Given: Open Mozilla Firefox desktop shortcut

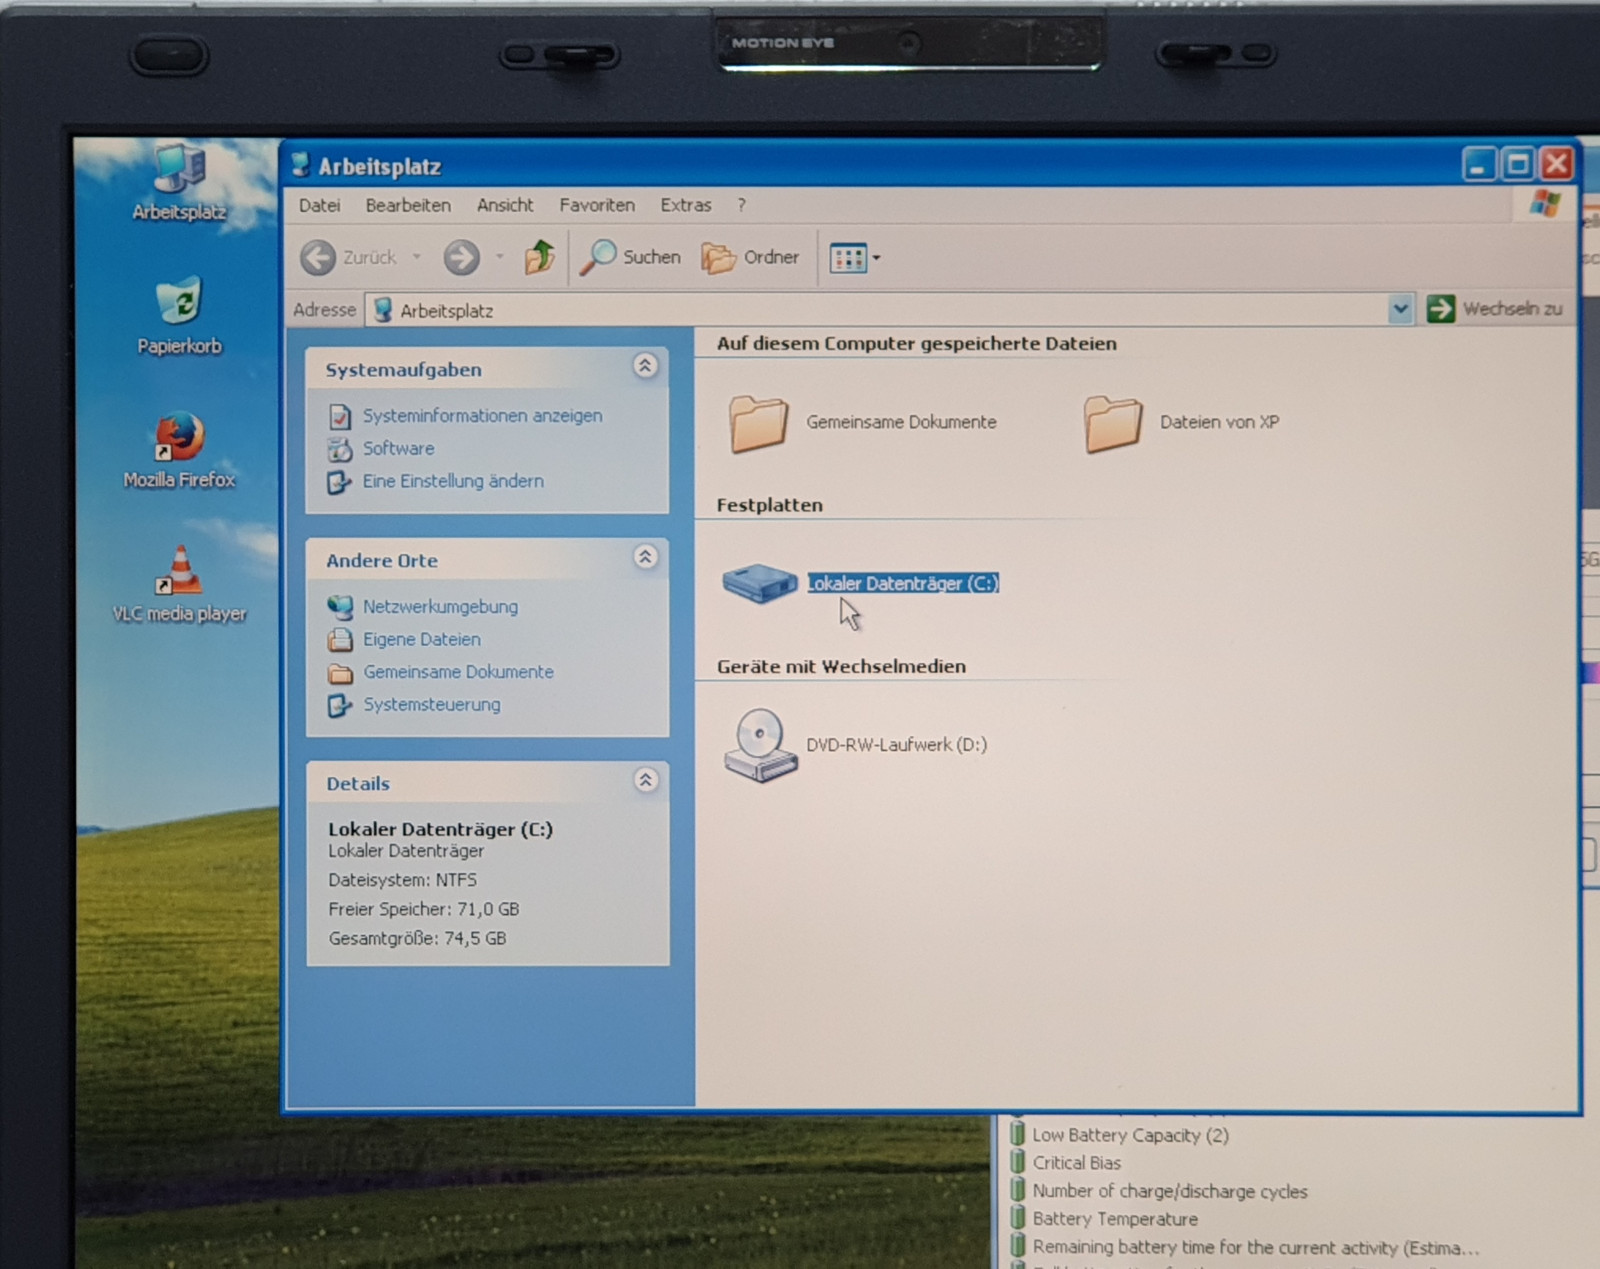Looking at the screenshot, I should 179,439.
